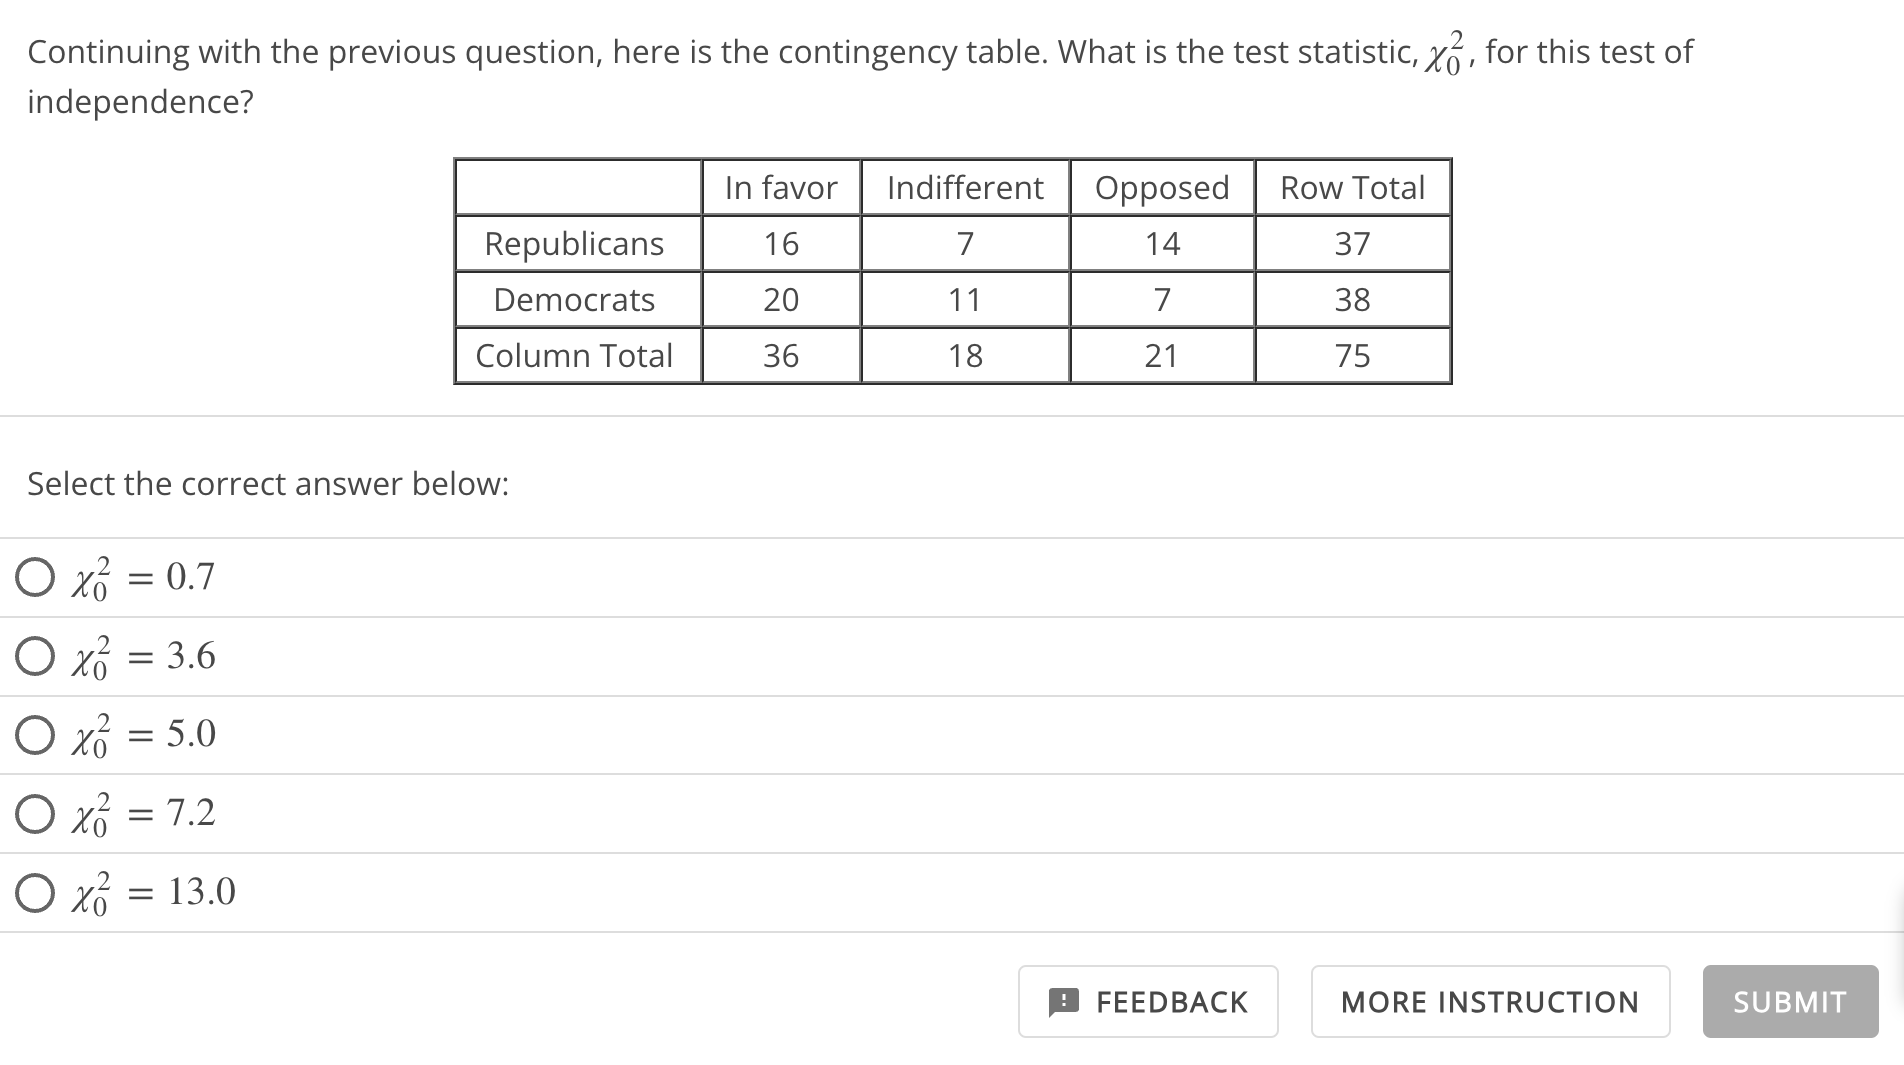The image size is (1904, 1065).
Task: Click the Indifferent column header
Action: click(965, 187)
